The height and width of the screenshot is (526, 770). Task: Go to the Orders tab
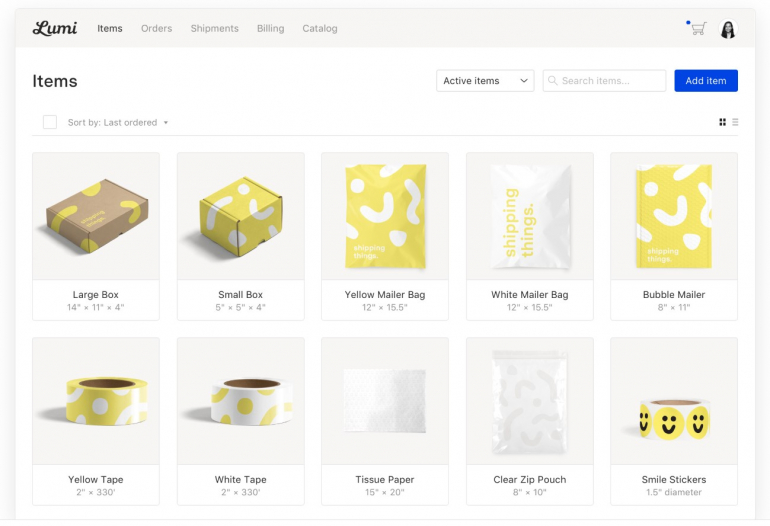click(x=156, y=29)
